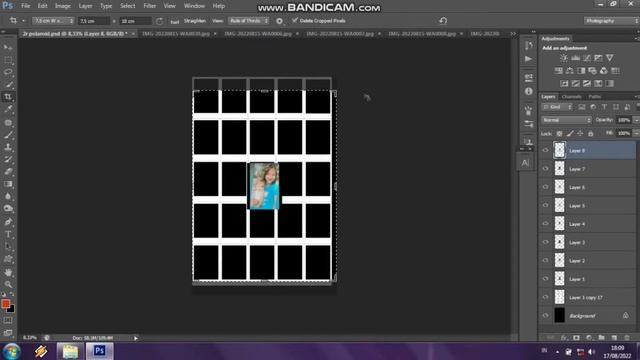The image size is (640, 360).
Task: Open crop settings gear in options bar
Action: coord(279,21)
